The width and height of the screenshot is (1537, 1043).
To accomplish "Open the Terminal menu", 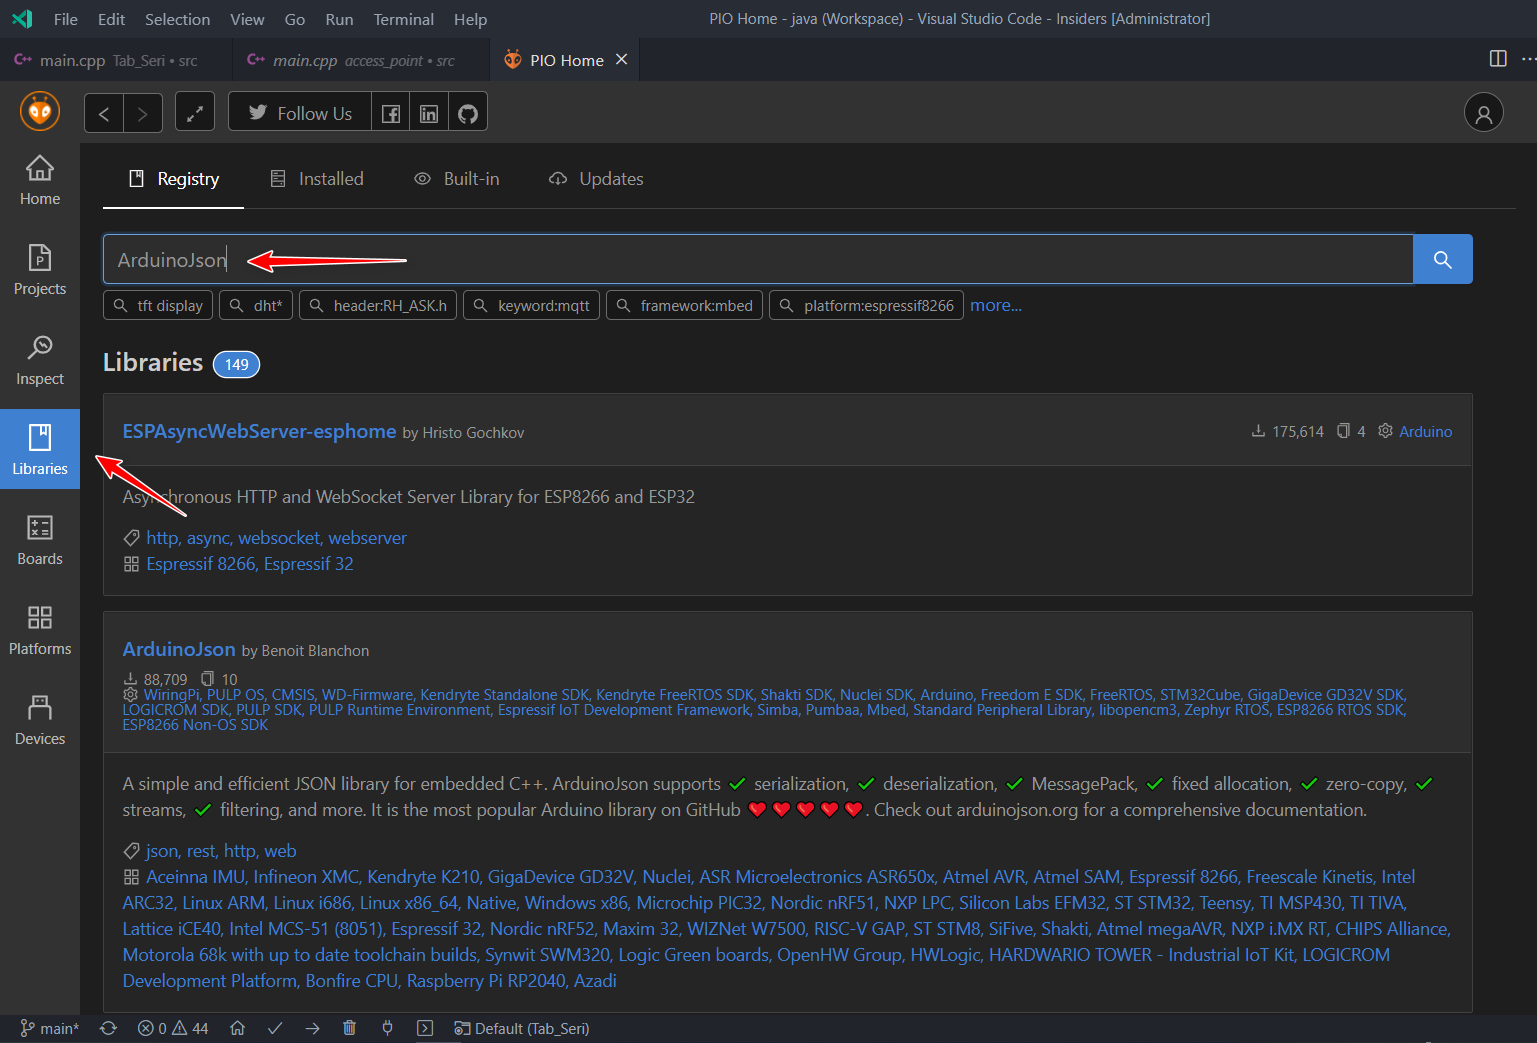I will point(404,19).
